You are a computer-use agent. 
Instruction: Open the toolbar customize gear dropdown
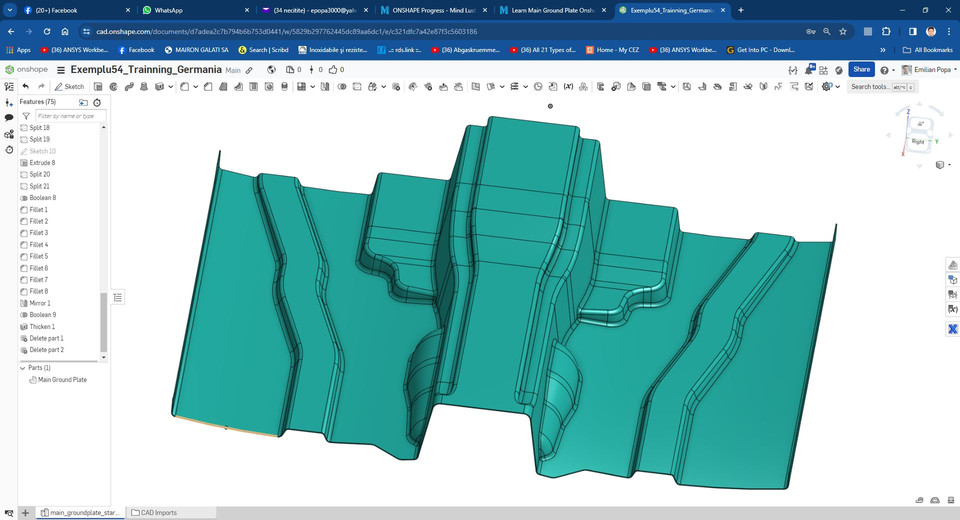pos(830,86)
